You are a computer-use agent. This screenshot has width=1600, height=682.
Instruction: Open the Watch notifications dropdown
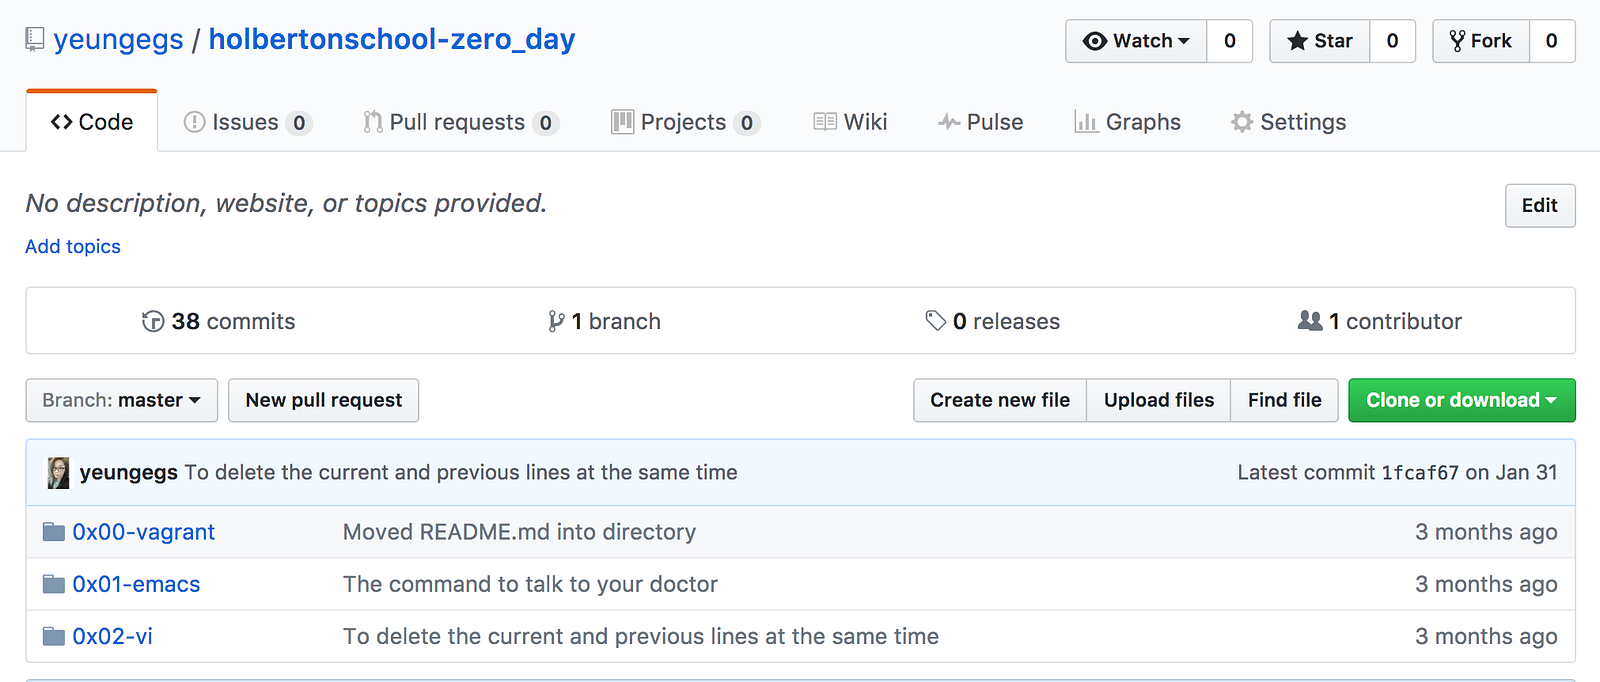click(x=1137, y=41)
